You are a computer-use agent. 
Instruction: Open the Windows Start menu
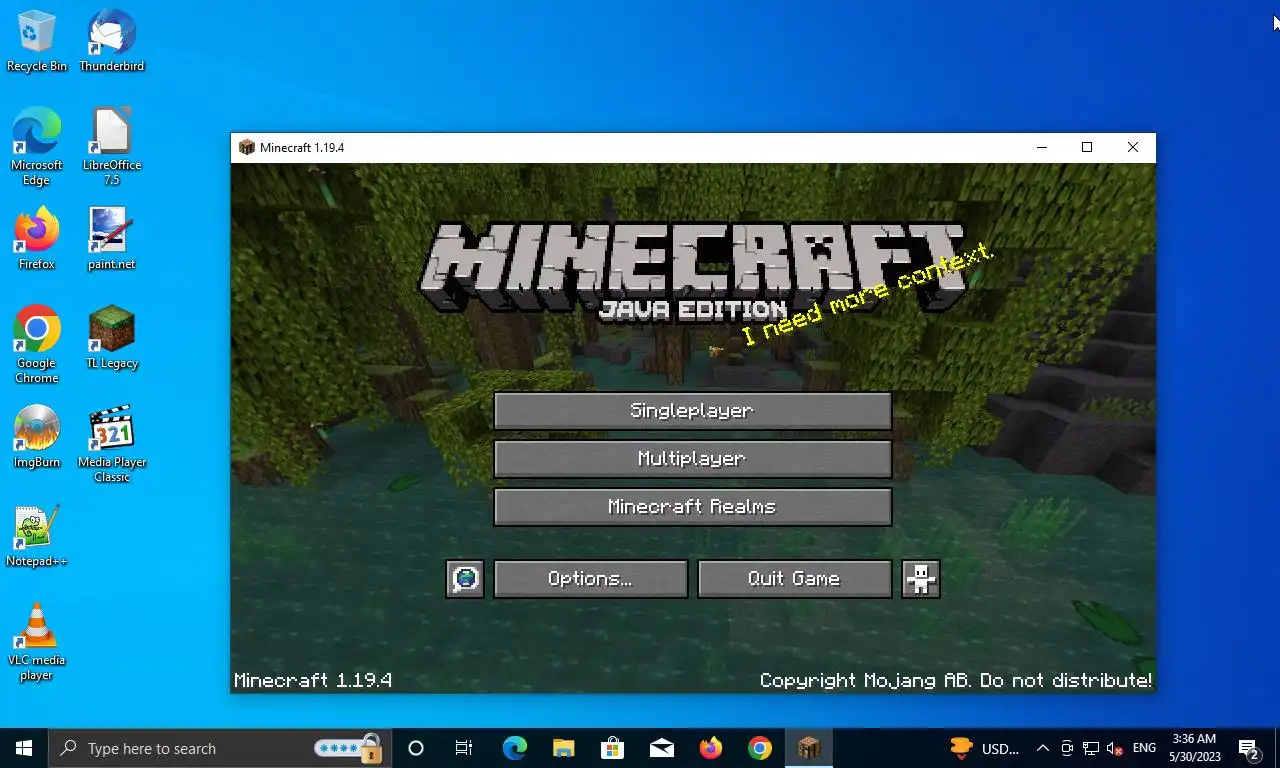pos(24,748)
